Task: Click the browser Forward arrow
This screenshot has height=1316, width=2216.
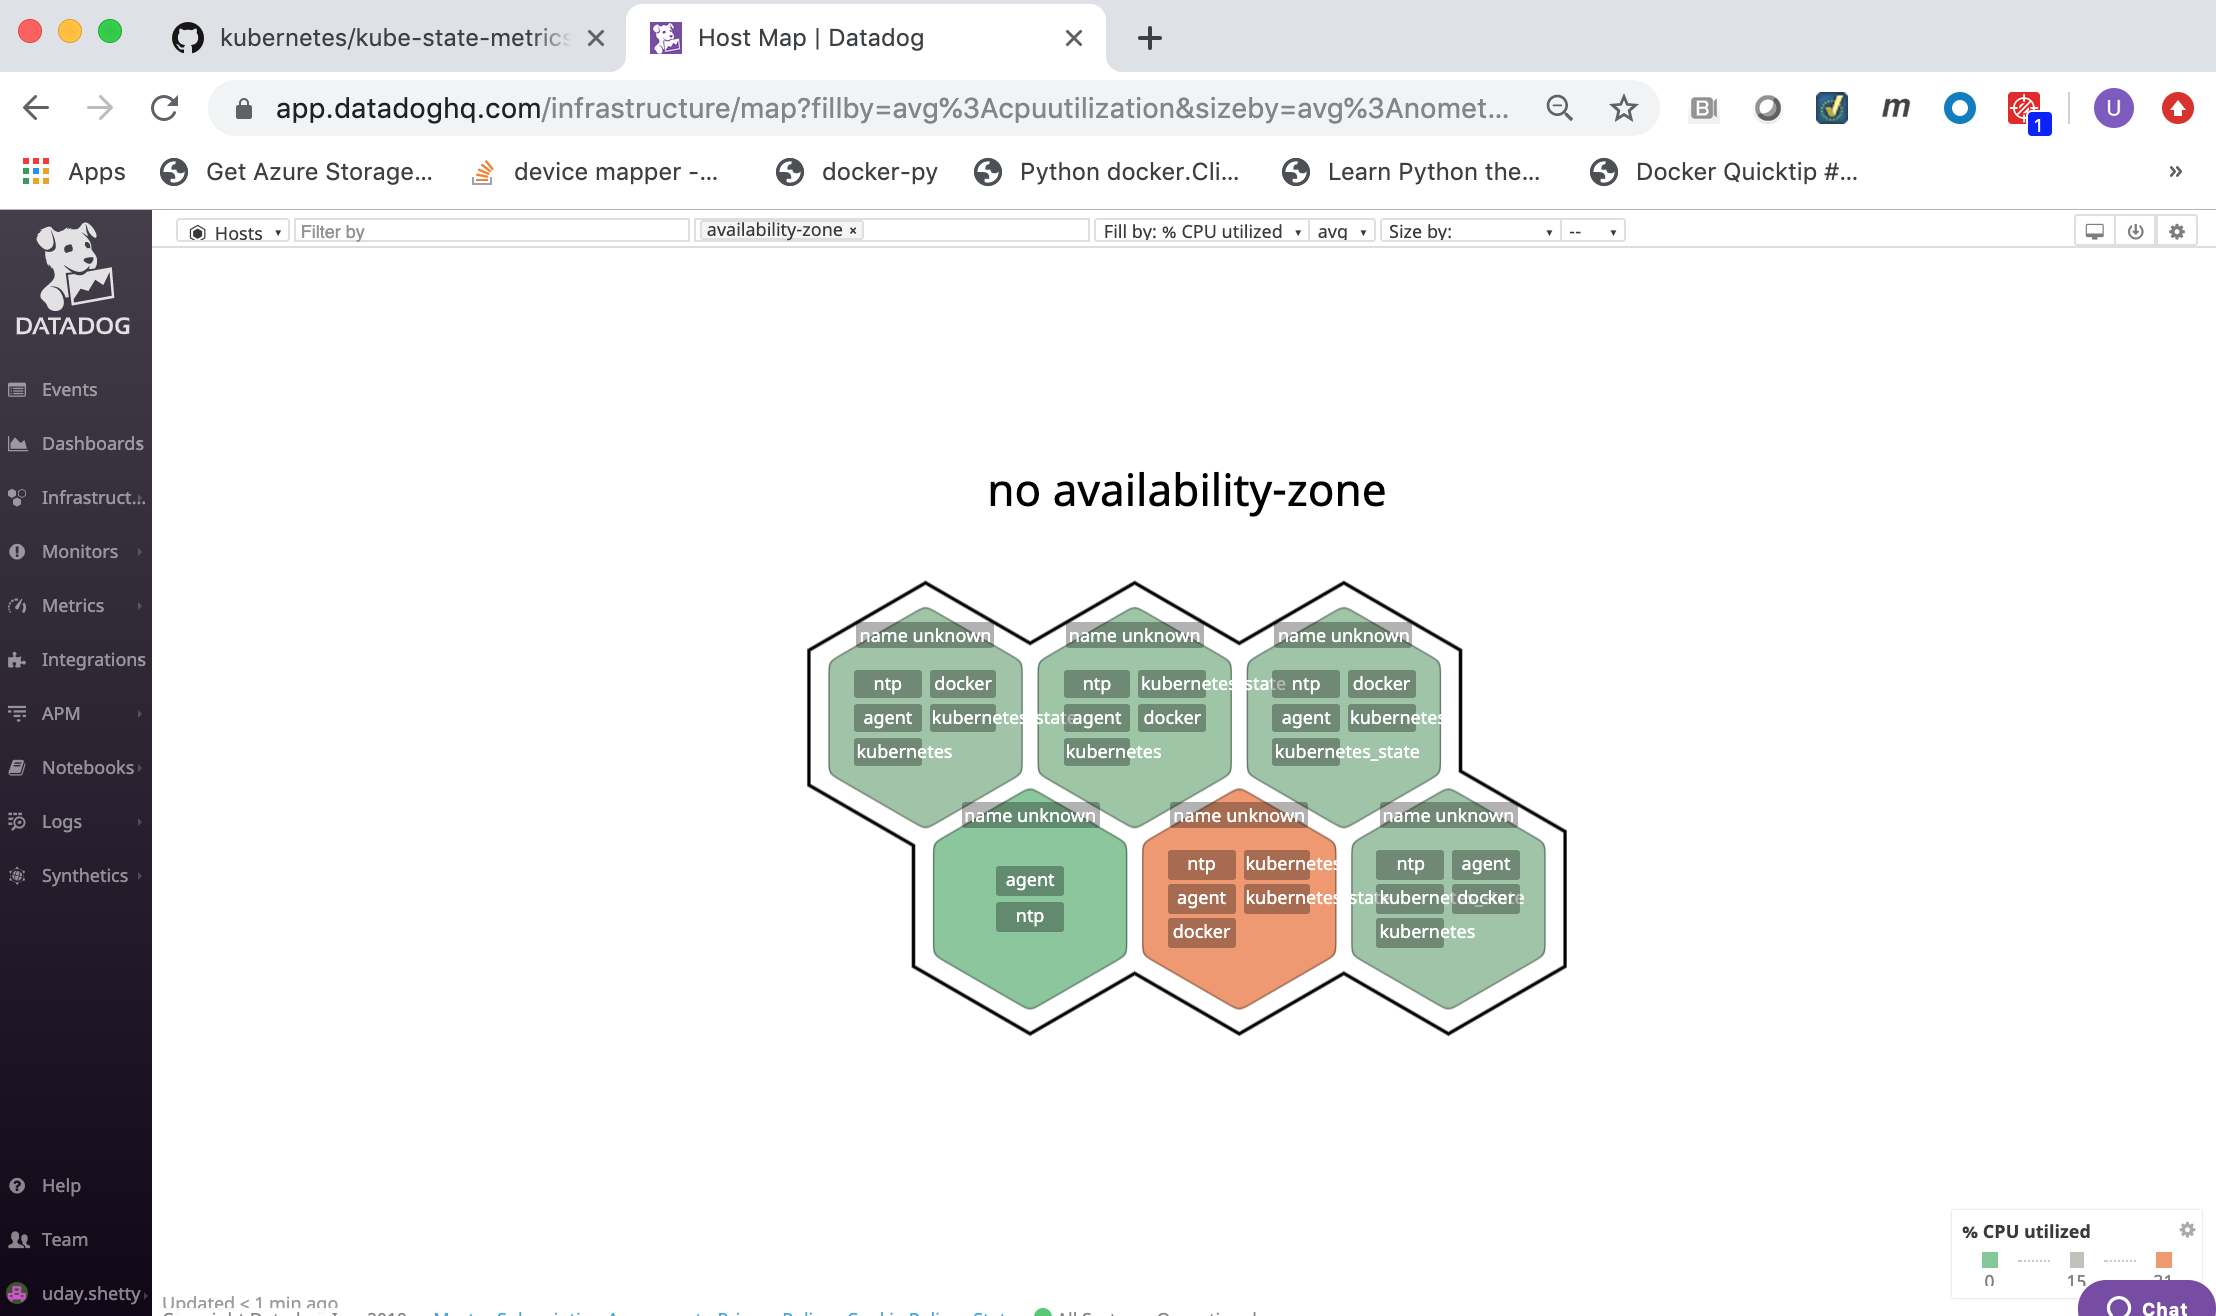Action: pos(100,108)
